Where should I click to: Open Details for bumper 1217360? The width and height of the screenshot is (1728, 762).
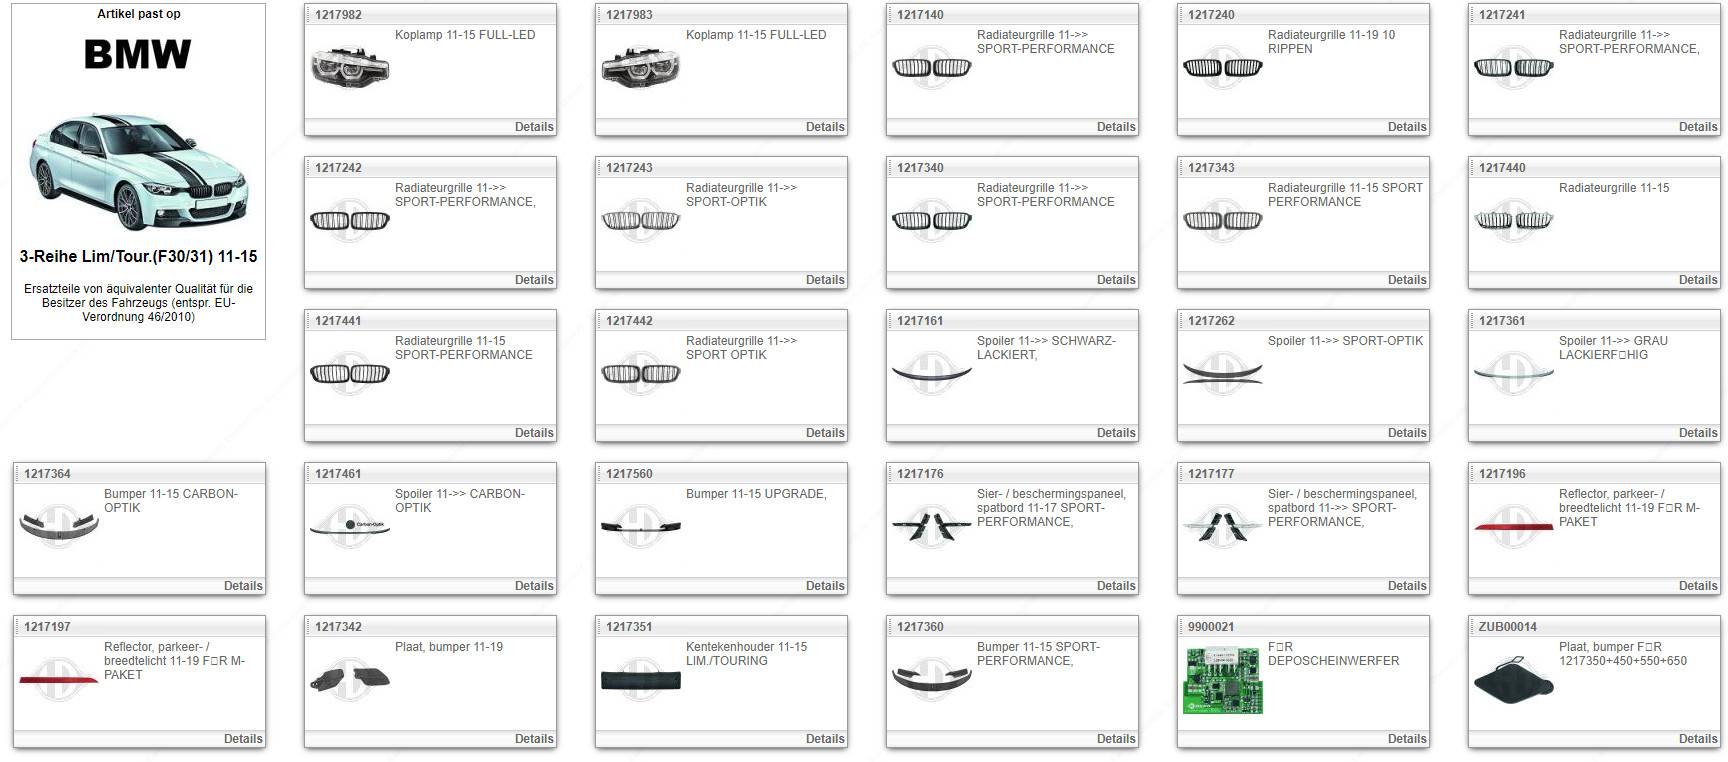point(1116,739)
